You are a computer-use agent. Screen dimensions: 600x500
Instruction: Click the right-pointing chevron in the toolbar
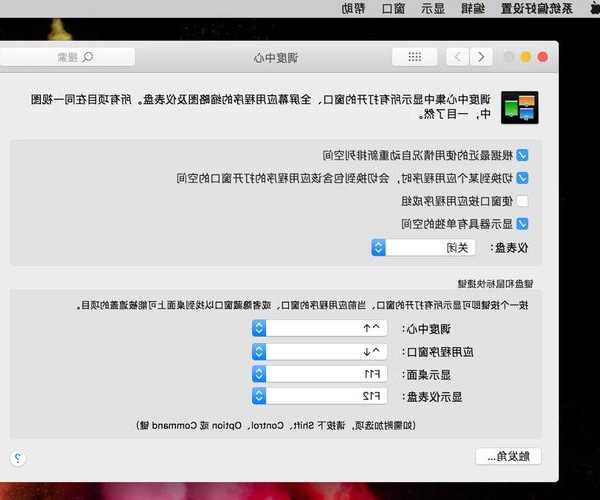click(x=479, y=57)
